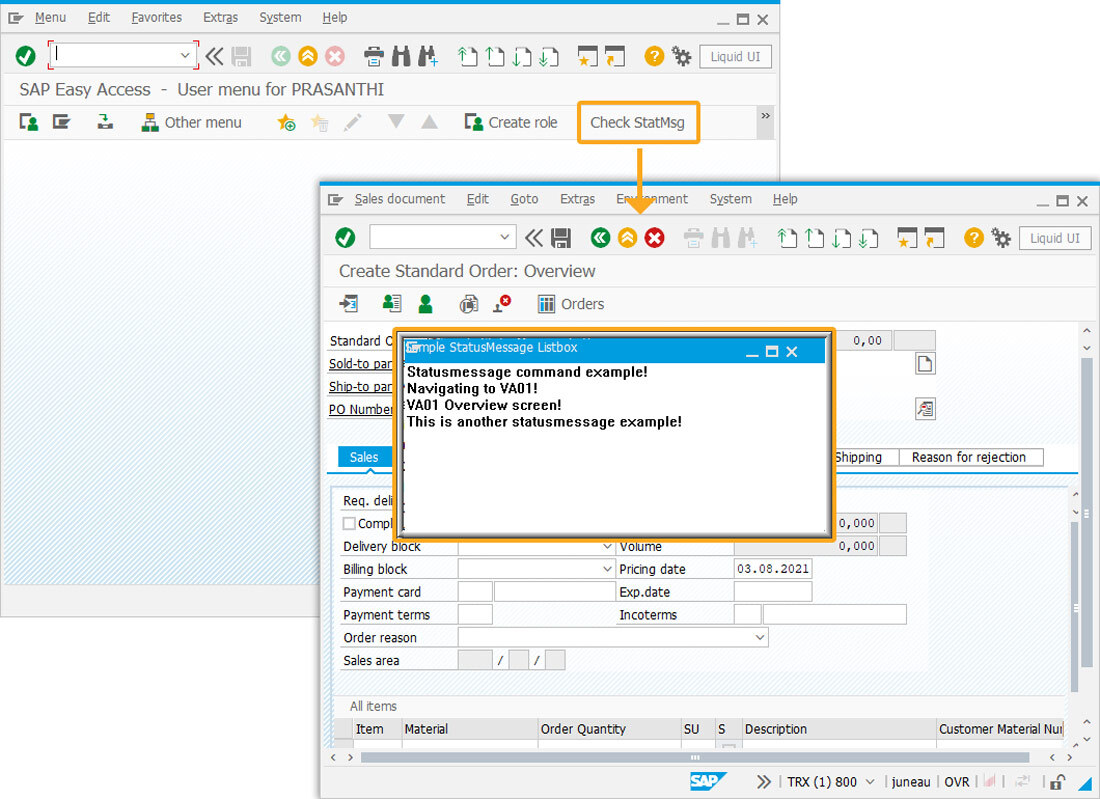Click the Orders button in the order toolbar
The width and height of the screenshot is (1100, 799).
[571, 304]
